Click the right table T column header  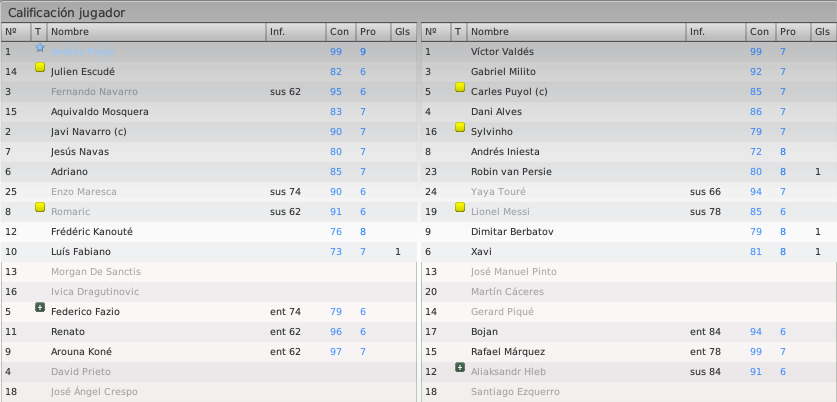pyautogui.click(x=459, y=32)
